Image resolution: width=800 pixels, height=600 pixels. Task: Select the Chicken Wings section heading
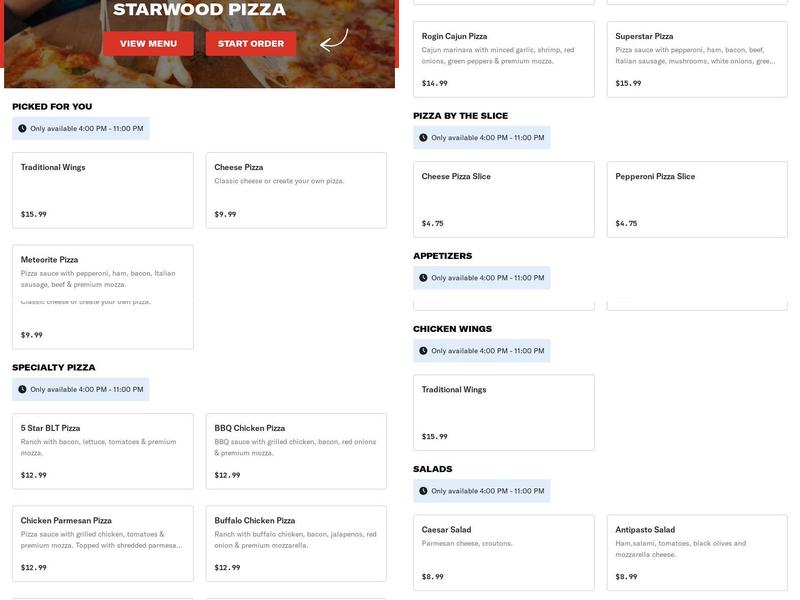pyautogui.click(x=452, y=327)
